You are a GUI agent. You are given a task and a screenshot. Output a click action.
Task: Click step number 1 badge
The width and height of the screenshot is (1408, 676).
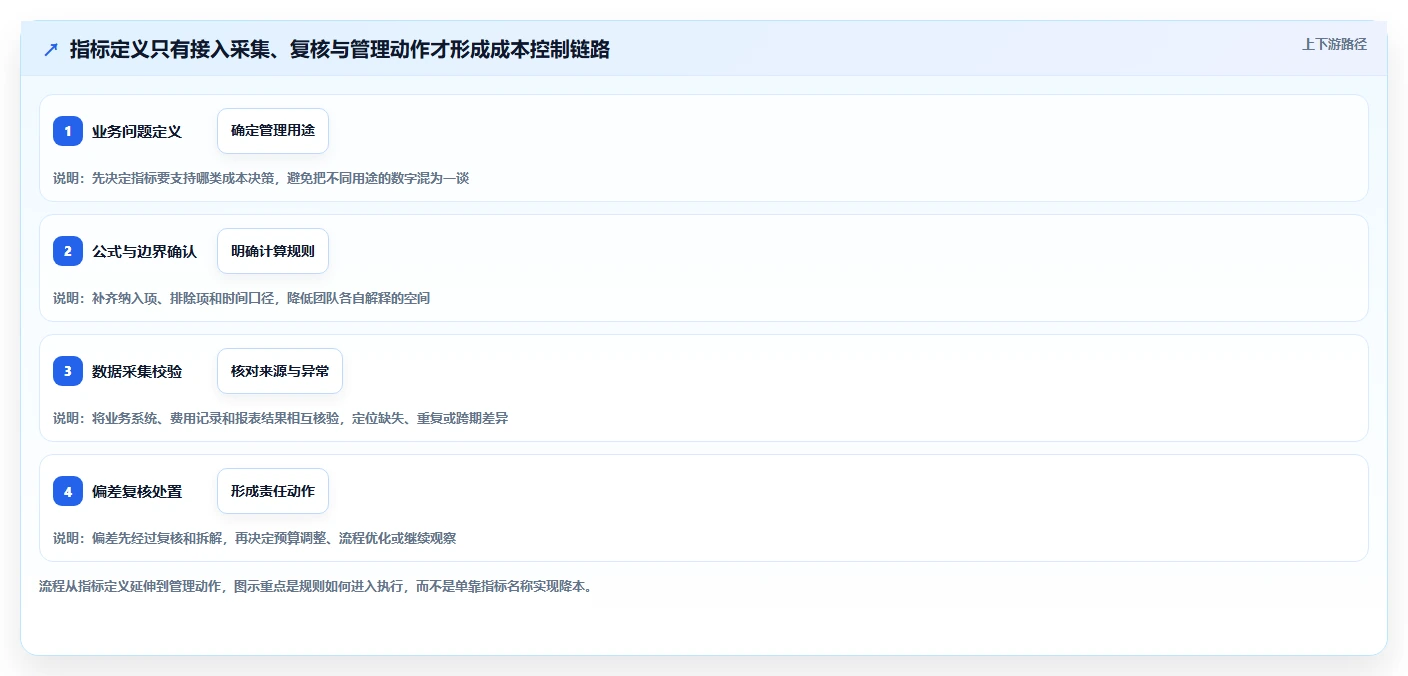(x=68, y=131)
